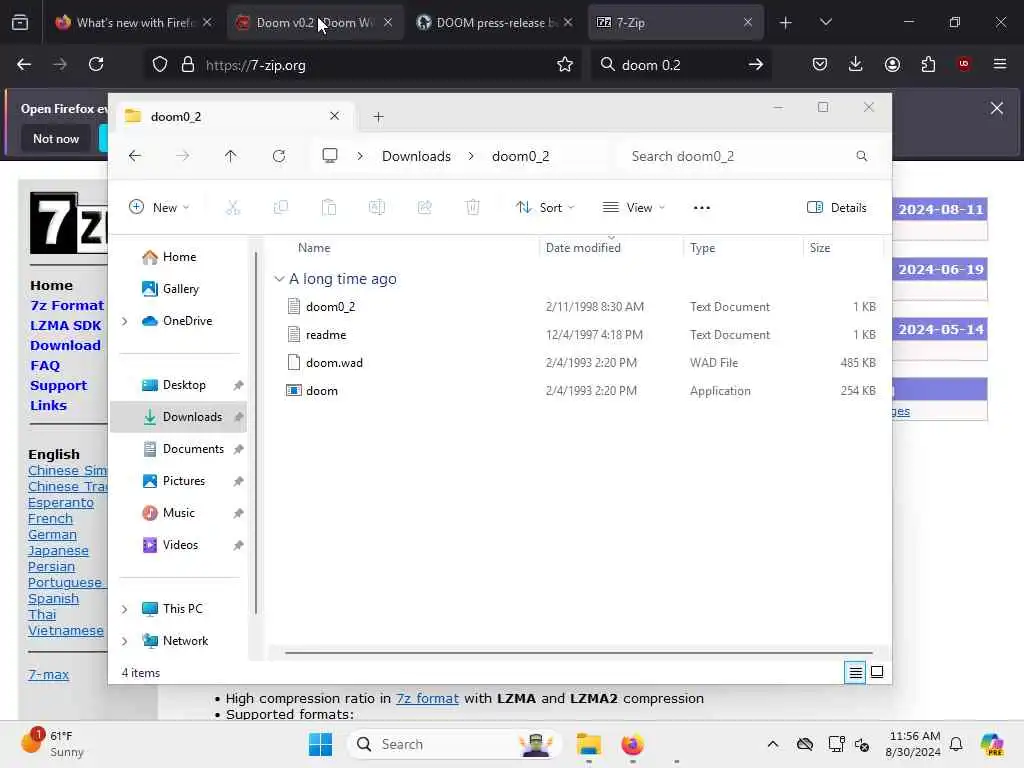Go back in Firefox browser
Screen dimensions: 1024x768
(24, 64)
